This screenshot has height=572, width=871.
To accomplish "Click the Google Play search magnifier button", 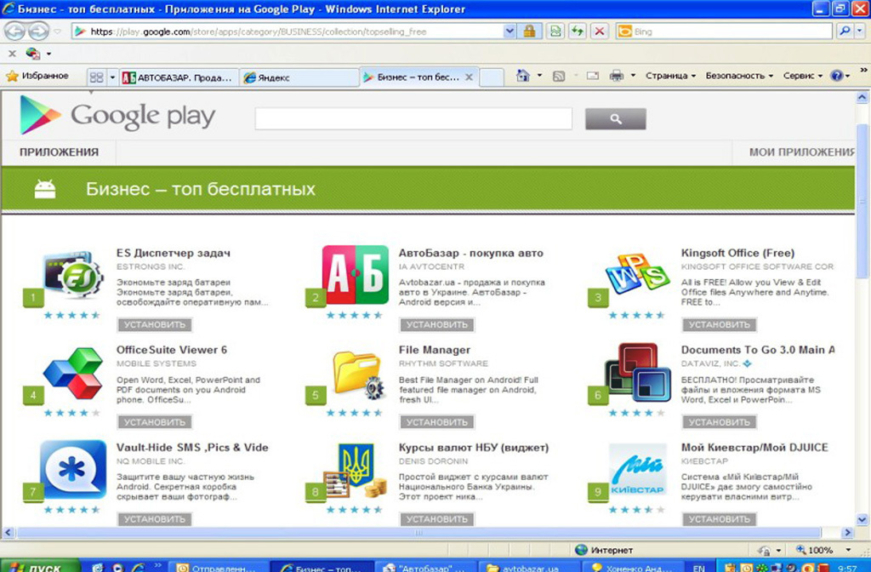I will point(615,119).
